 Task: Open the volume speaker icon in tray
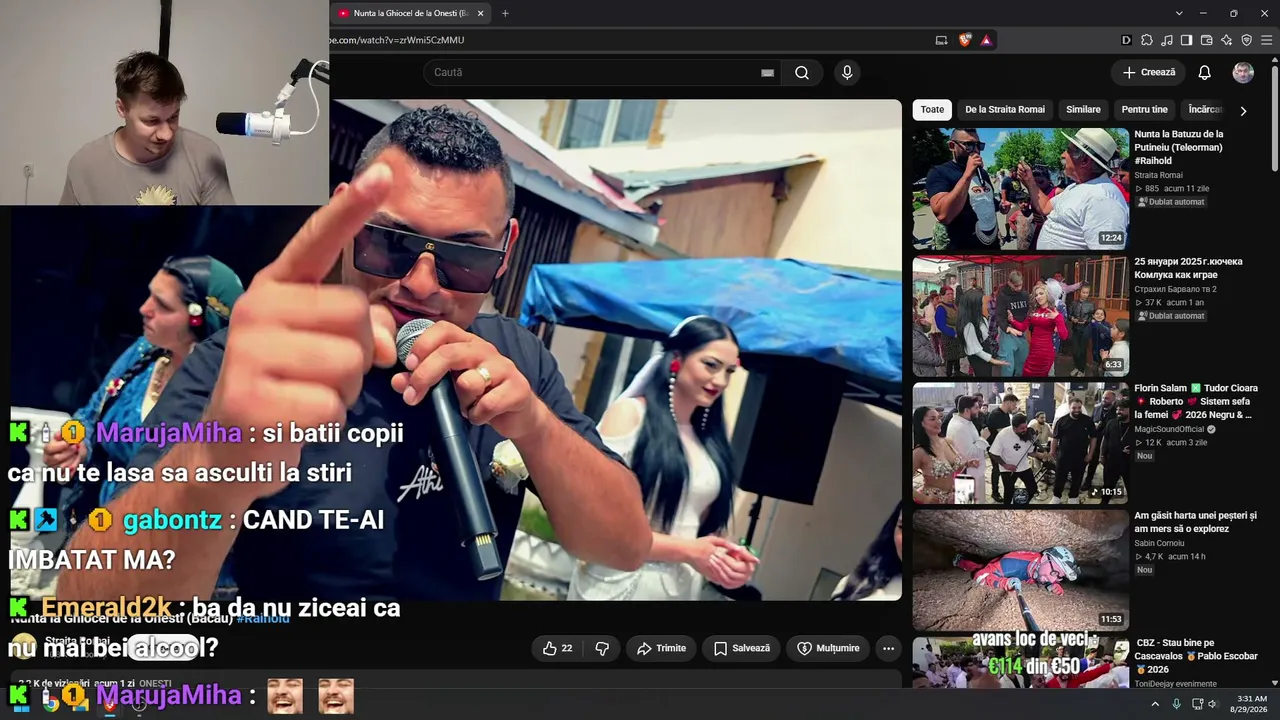1213,704
